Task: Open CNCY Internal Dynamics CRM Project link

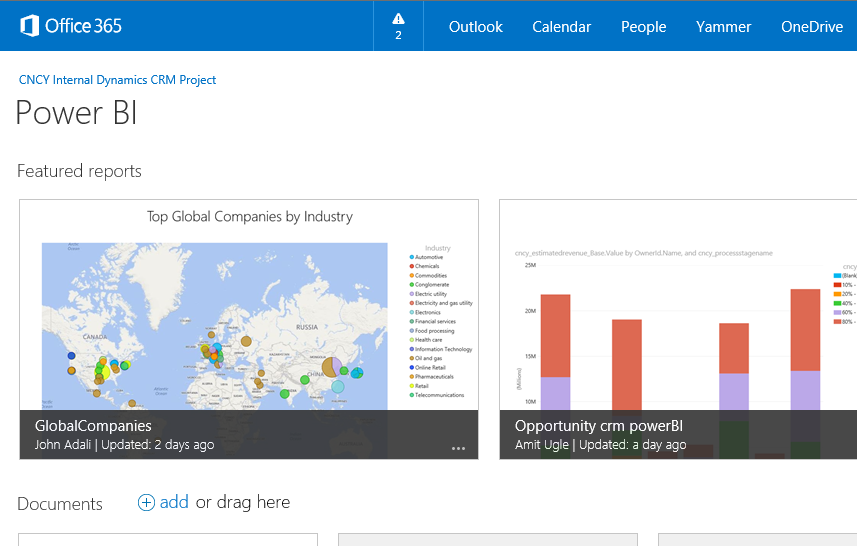Action: (117, 80)
